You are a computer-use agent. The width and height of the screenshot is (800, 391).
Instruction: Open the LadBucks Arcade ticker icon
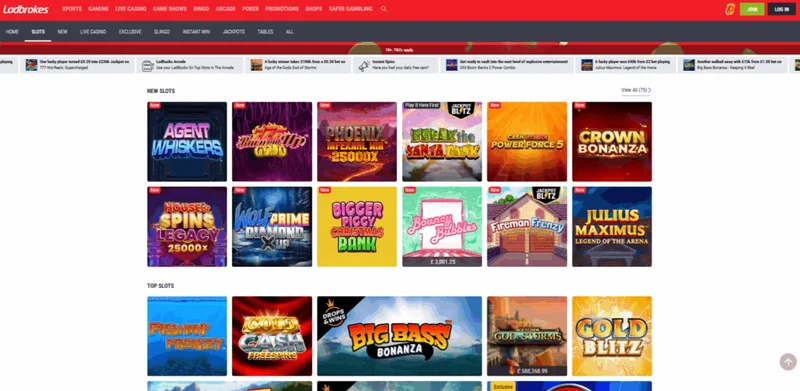[x=147, y=65]
